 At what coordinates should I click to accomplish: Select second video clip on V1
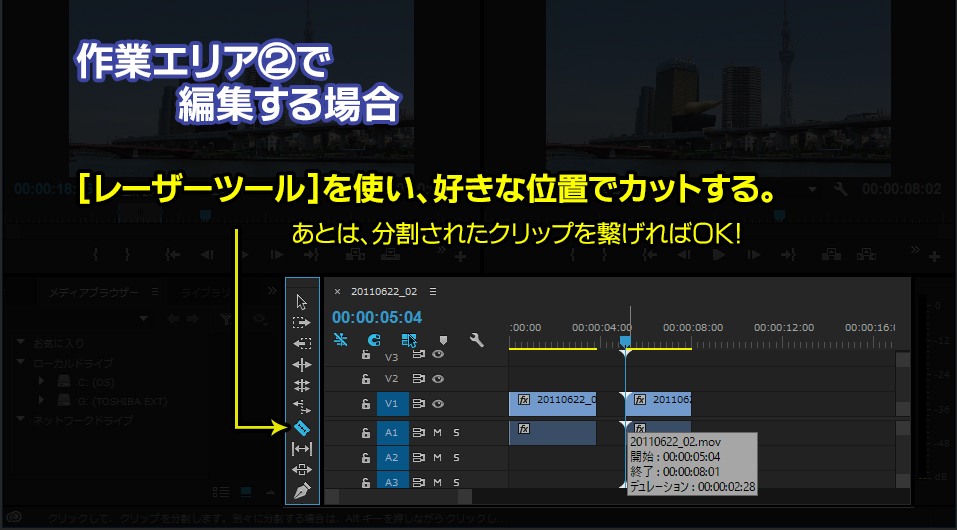click(x=659, y=404)
